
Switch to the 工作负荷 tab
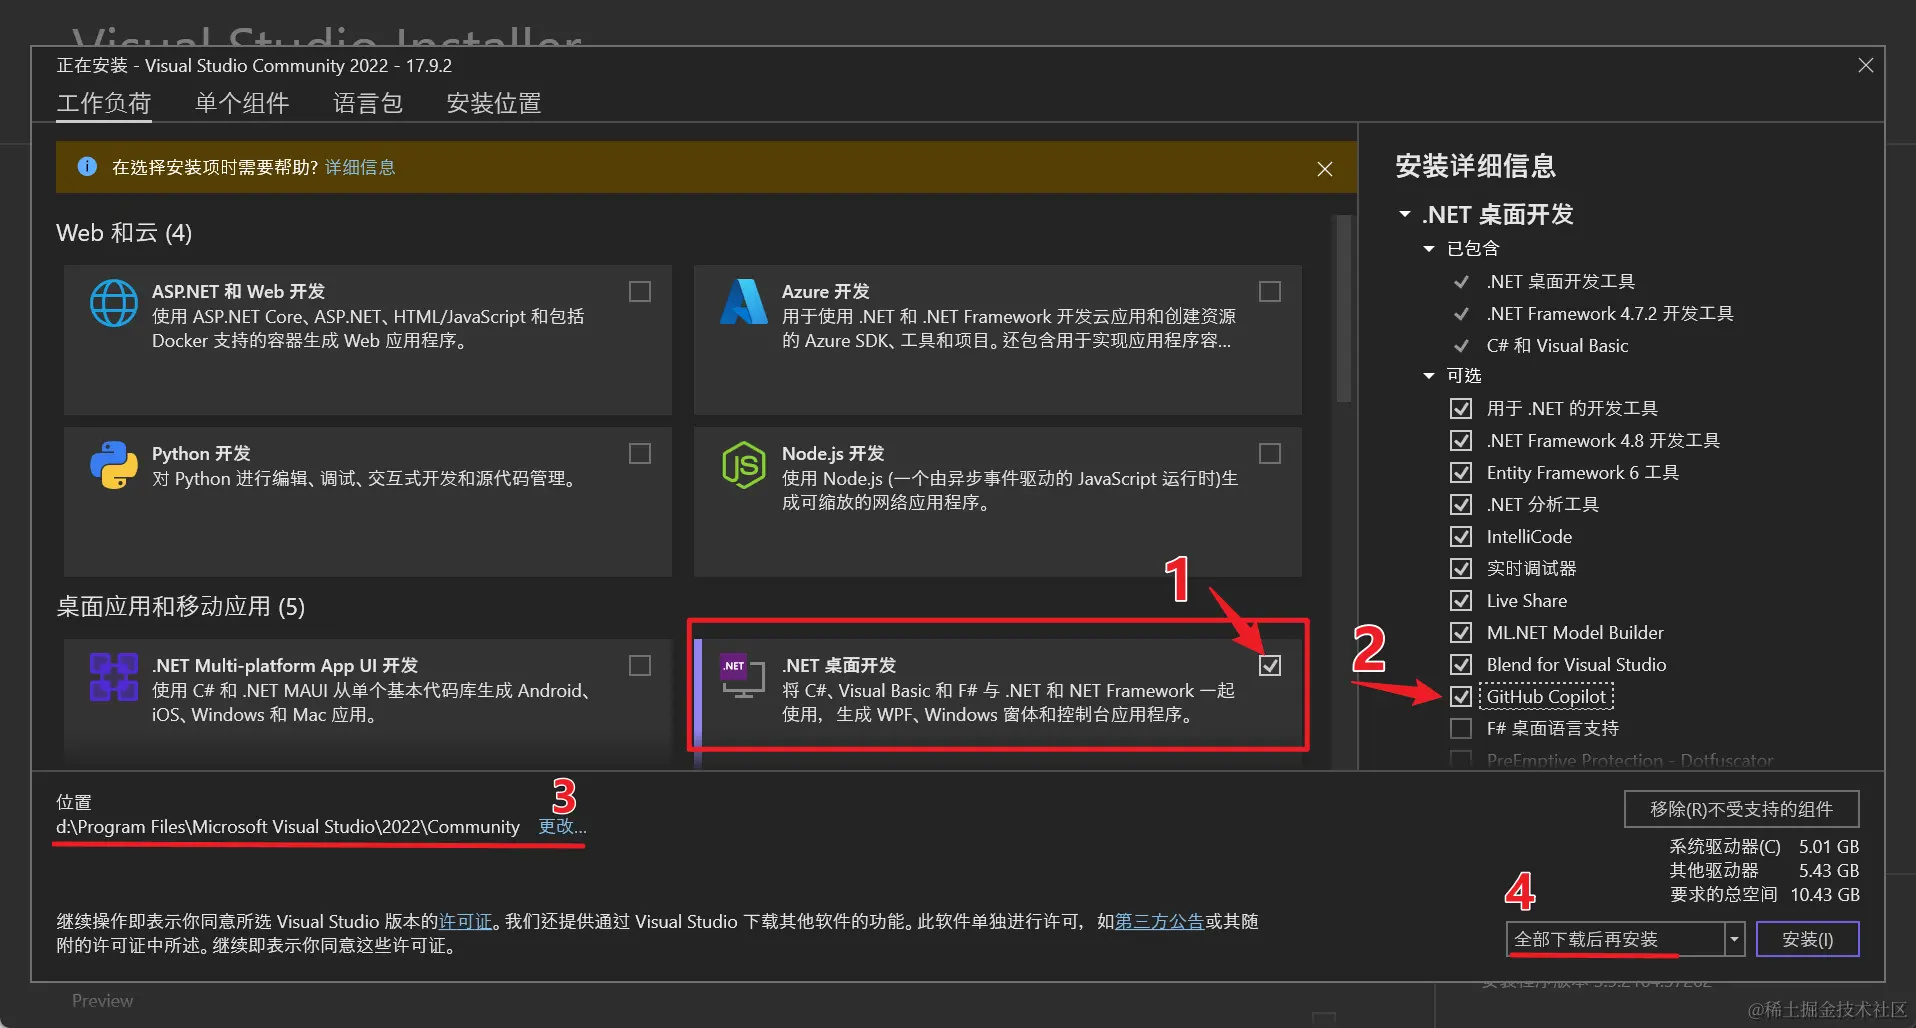click(104, 103)
